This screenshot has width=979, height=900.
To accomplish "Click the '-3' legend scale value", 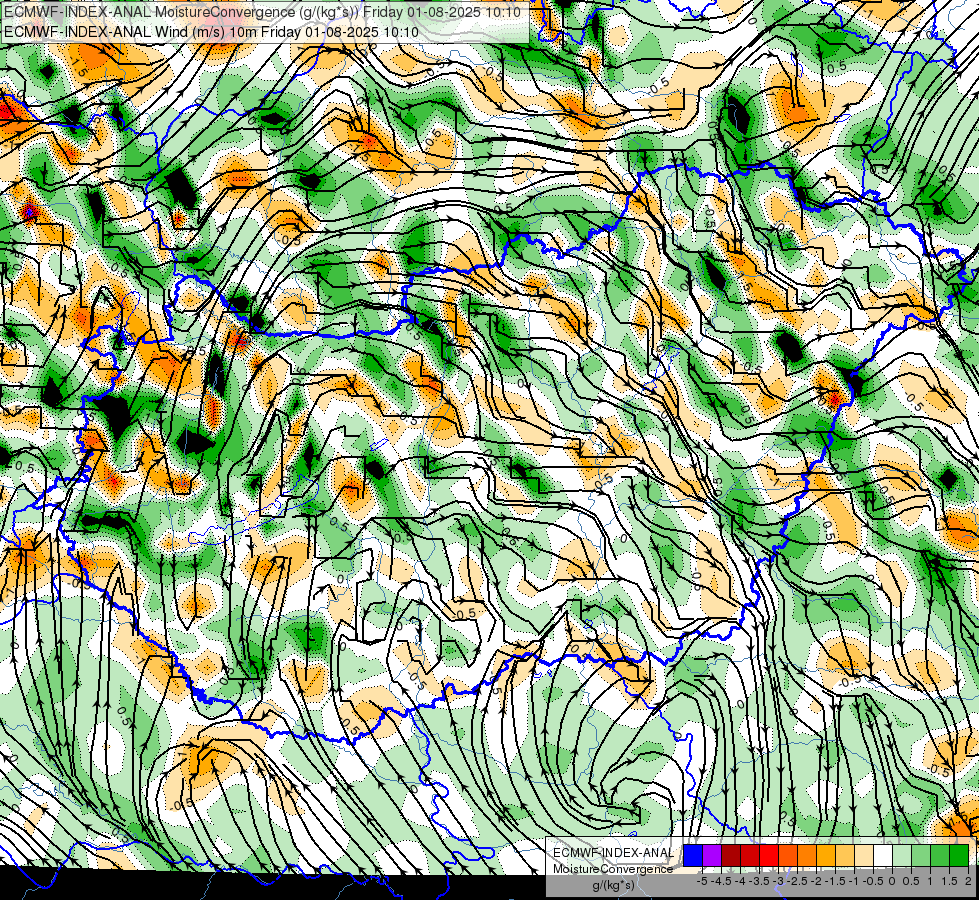I will coord(779,881).
